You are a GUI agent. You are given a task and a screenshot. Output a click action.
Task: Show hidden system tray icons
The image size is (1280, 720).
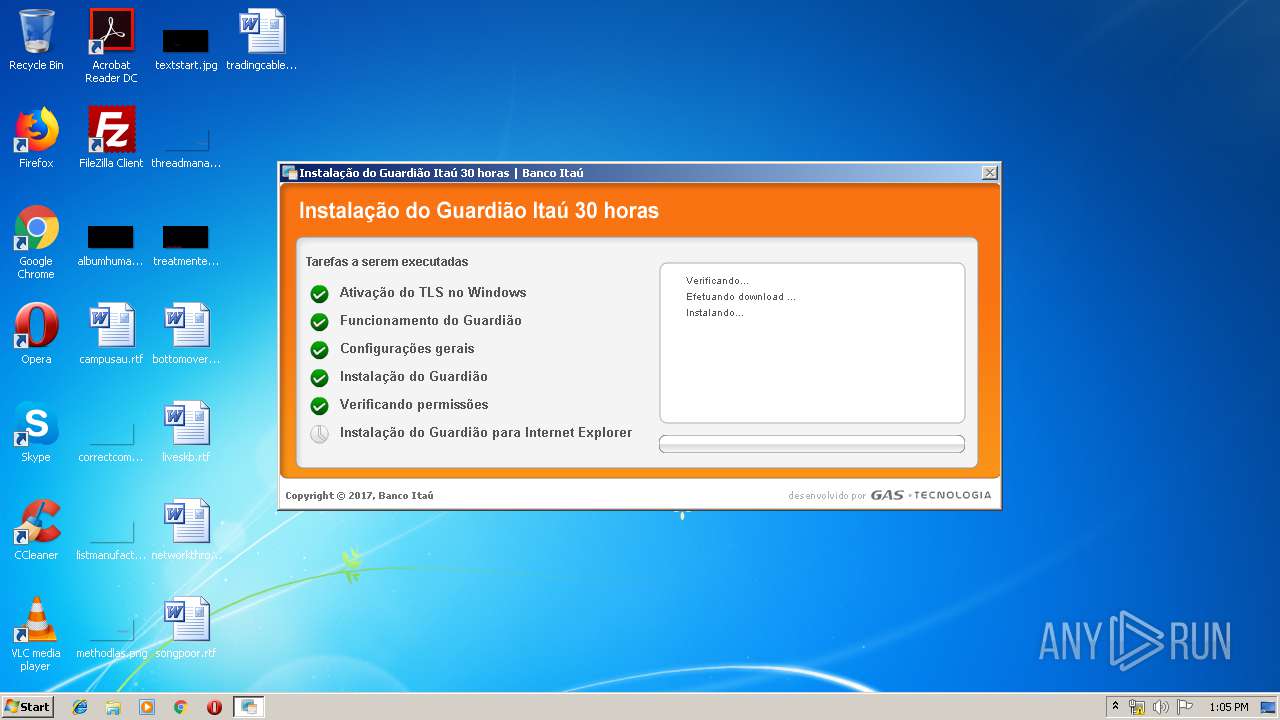pos(1115,707)
